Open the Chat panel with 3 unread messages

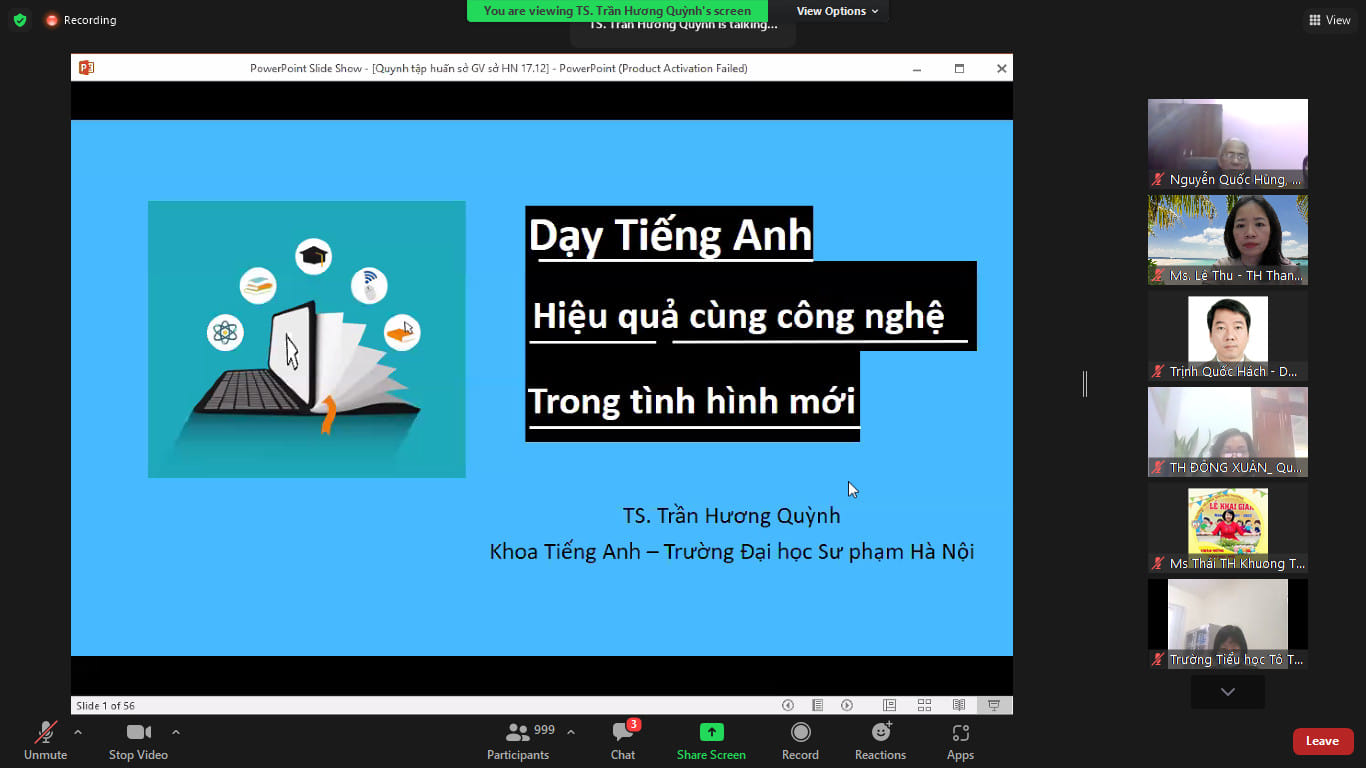point(623,741)
